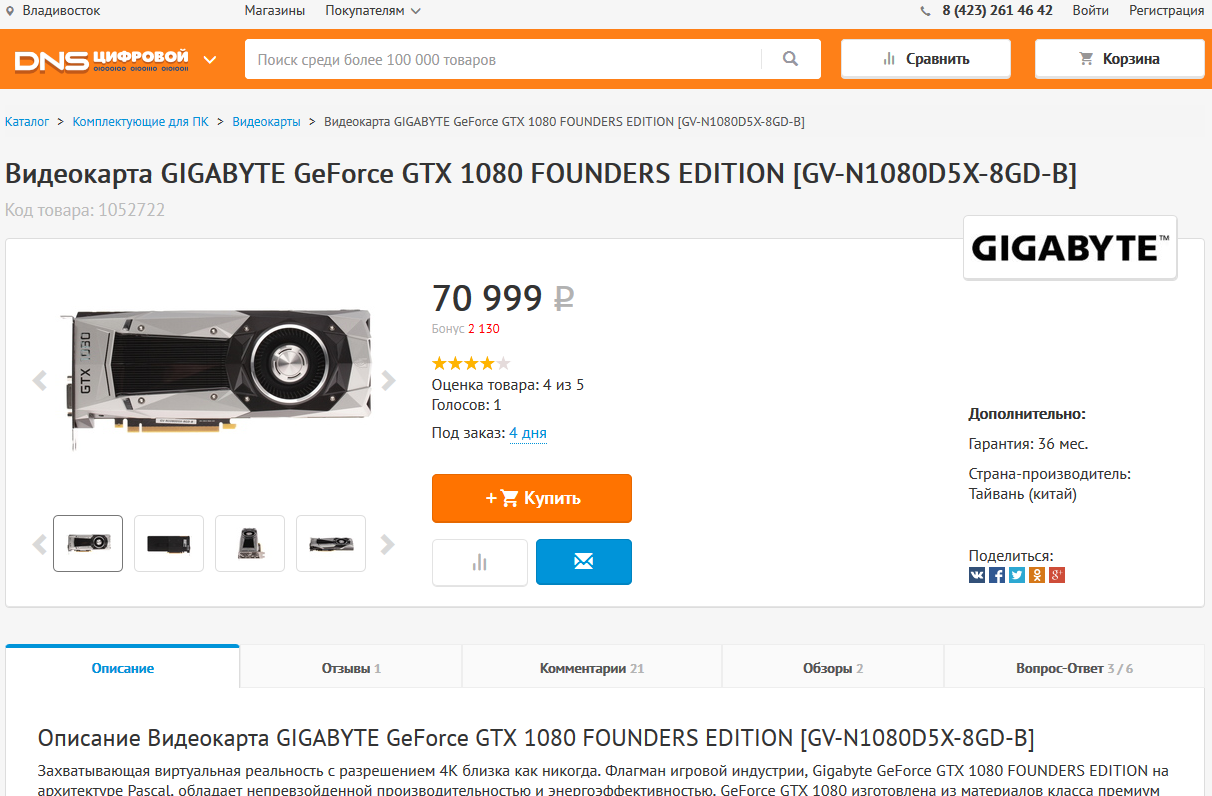Open the Корзина cart button
Image resolution: width=1212 pixels, height=796 pixels.
click(1119, 59)
